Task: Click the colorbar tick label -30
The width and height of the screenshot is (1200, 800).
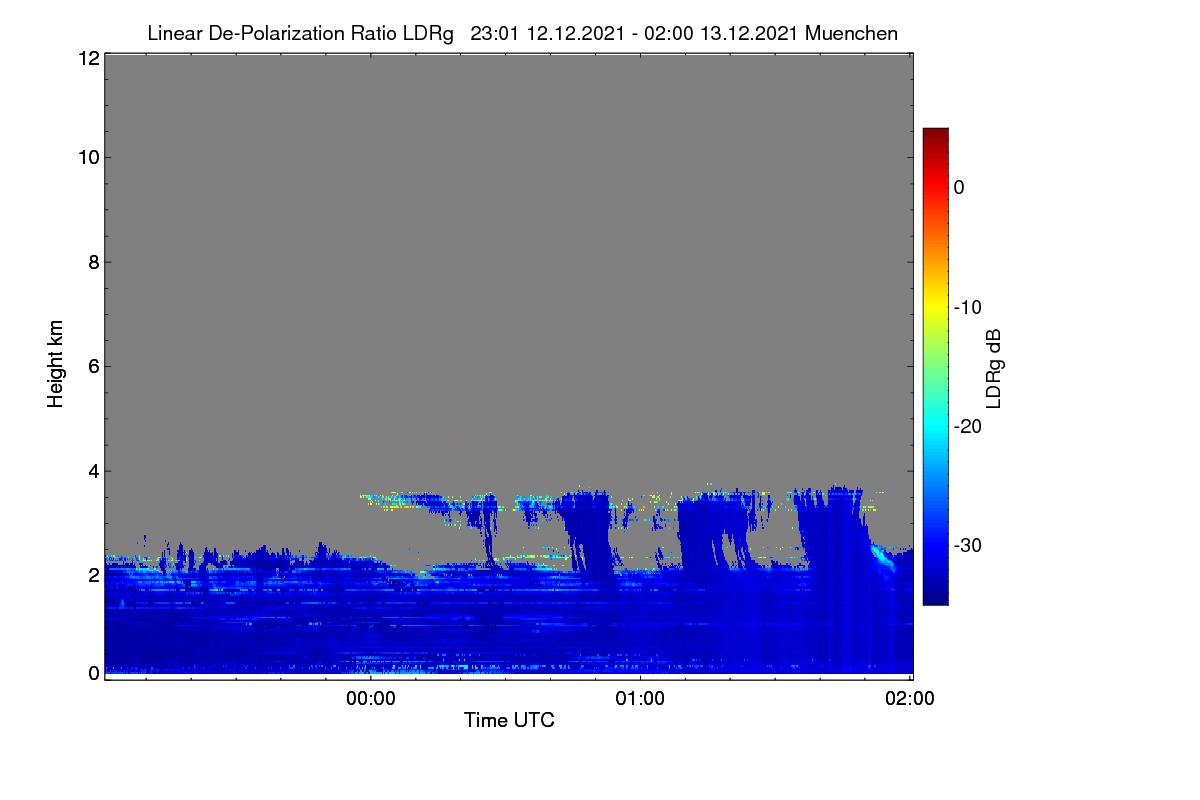Action: pos(969,546)
